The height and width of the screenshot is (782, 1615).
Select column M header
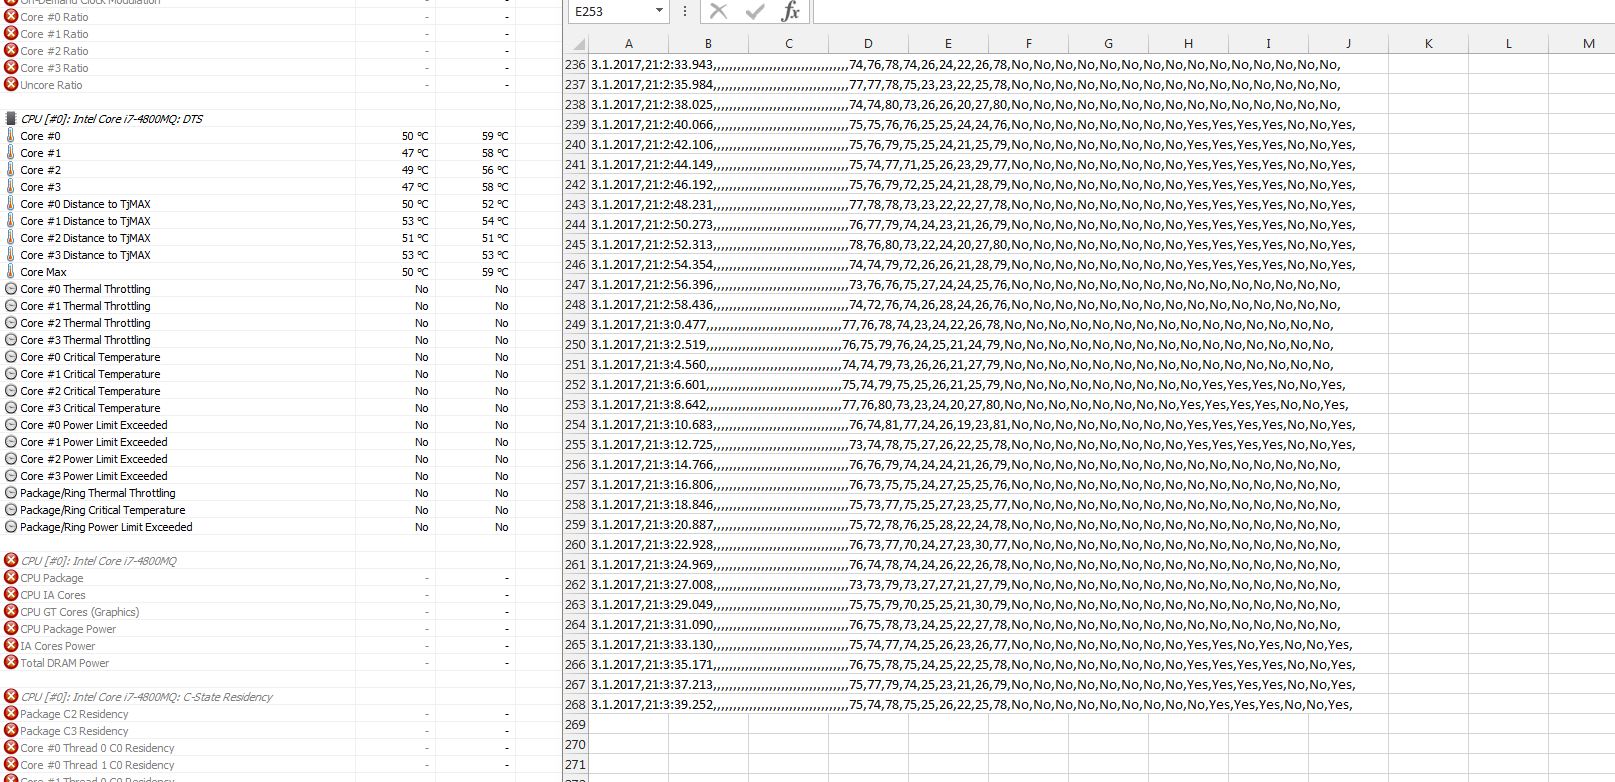coord(1588,43)
